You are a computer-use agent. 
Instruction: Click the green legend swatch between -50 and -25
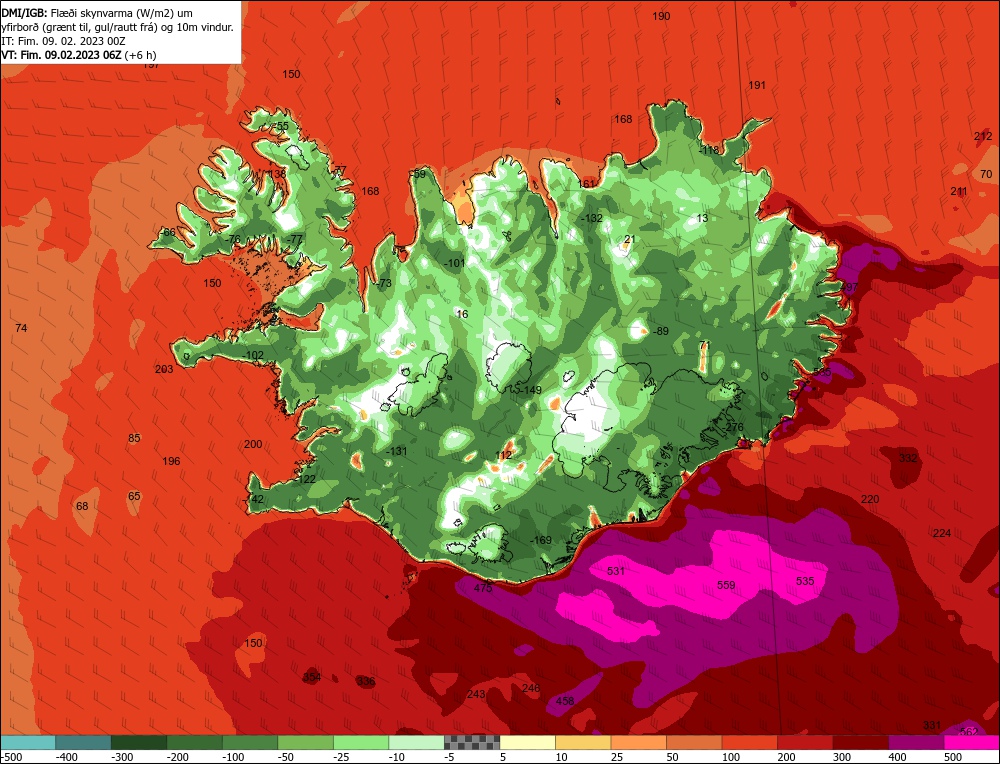click(x=305, y=742)
